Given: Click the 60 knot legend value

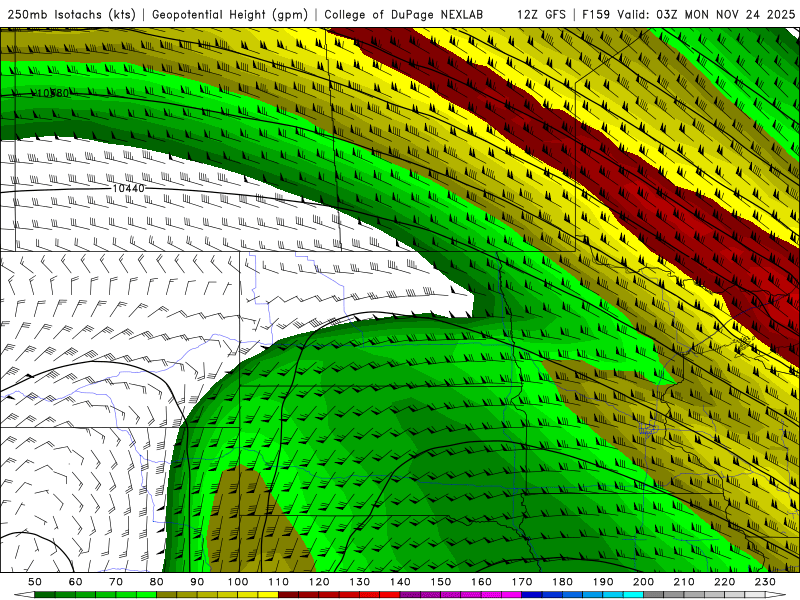Looking at the screenshot, I should pos(76,582).
